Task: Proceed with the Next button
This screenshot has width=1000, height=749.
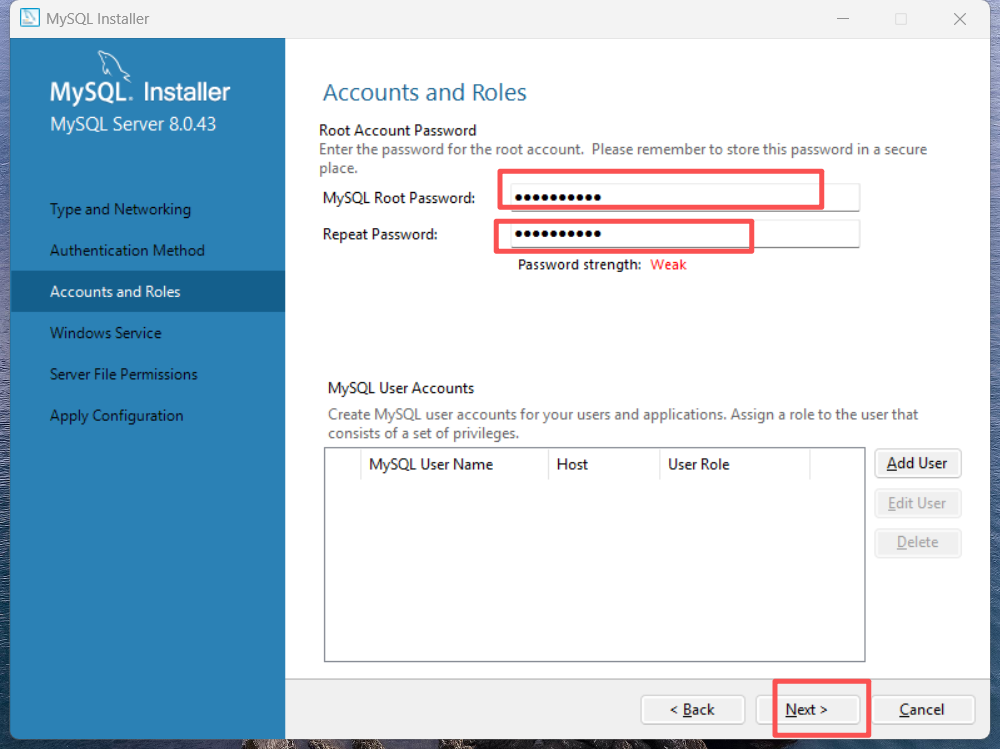Action: tap(807, 709)
